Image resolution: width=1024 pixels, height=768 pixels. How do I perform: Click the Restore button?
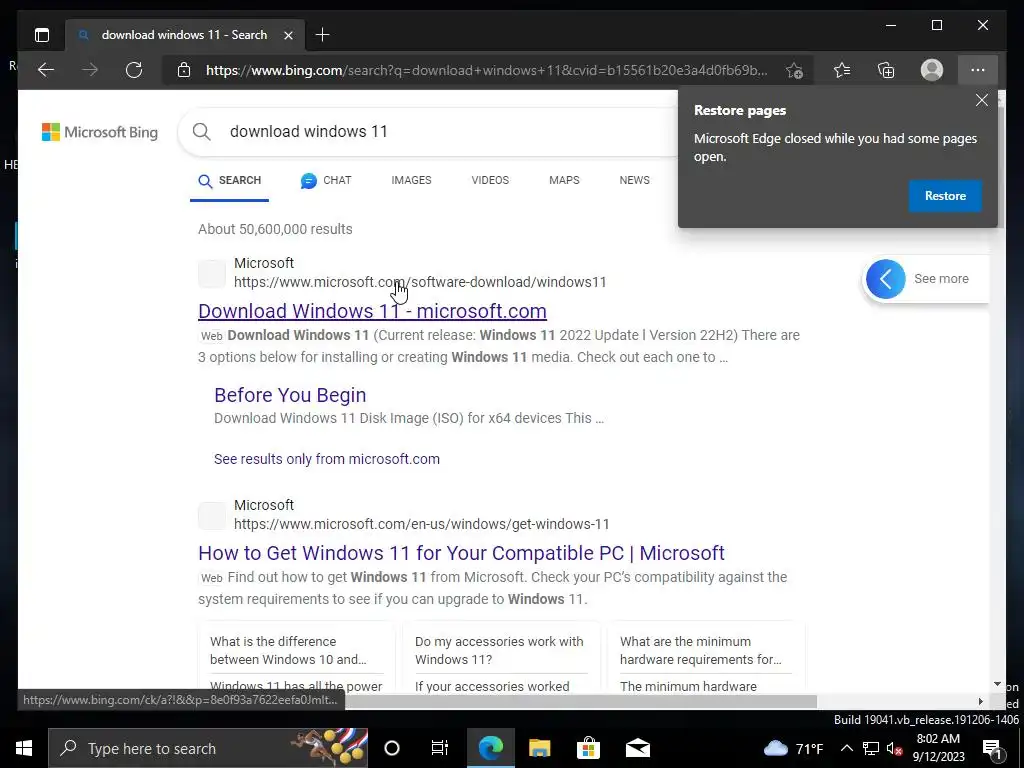pyautogui.click(x=945, y=196)
